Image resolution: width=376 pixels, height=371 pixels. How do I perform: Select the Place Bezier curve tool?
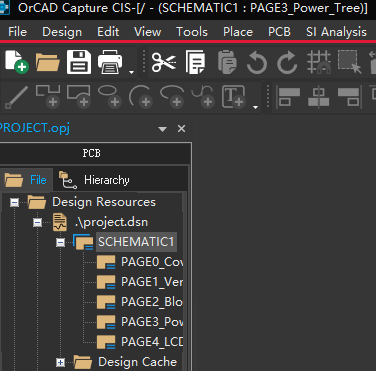click(x=203, y=96)
